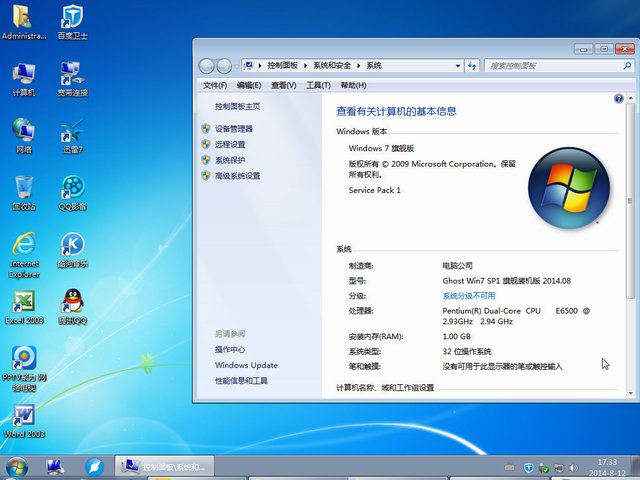Image resolution: width=640 pixels, height=480 pixels.
Task: Click the 1.00 GB installed memory value
Action: (456, 337)
